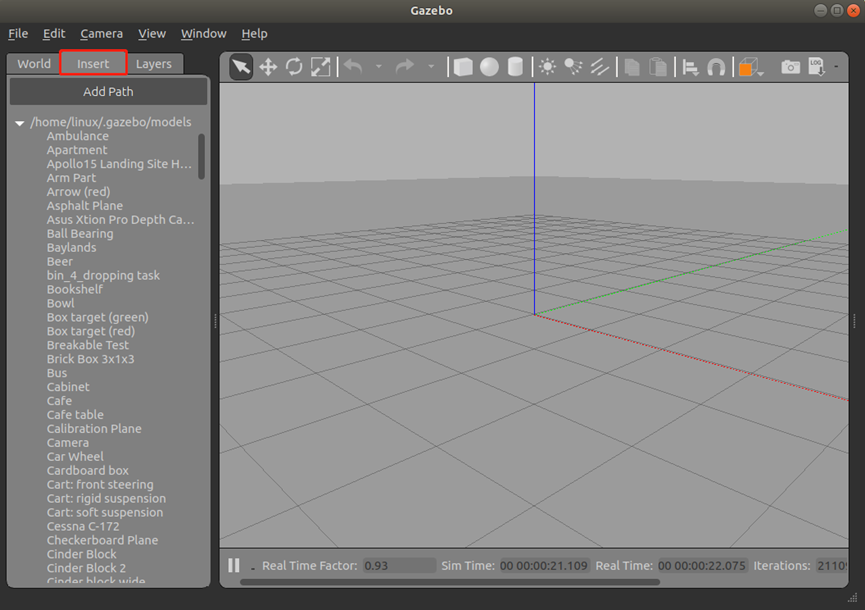
Task: Insert a box shape
Action: (463, 67)
